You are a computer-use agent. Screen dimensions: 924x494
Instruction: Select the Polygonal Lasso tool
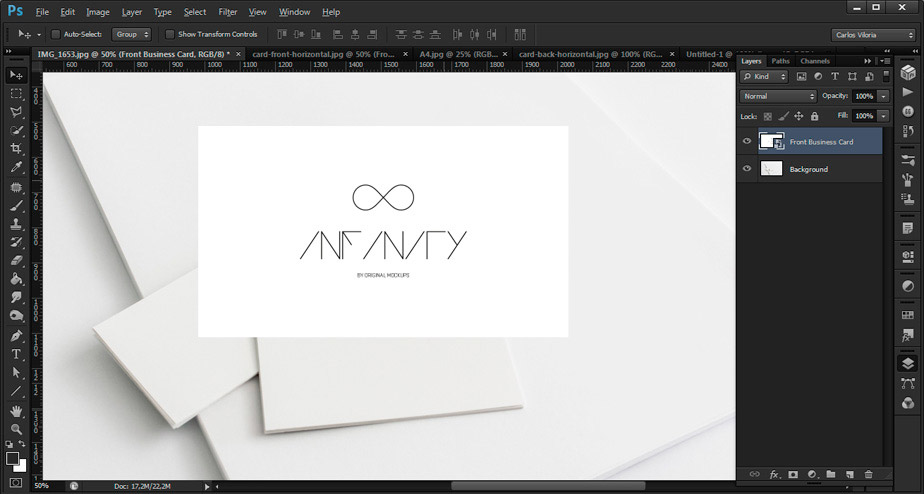coord(16,111)
